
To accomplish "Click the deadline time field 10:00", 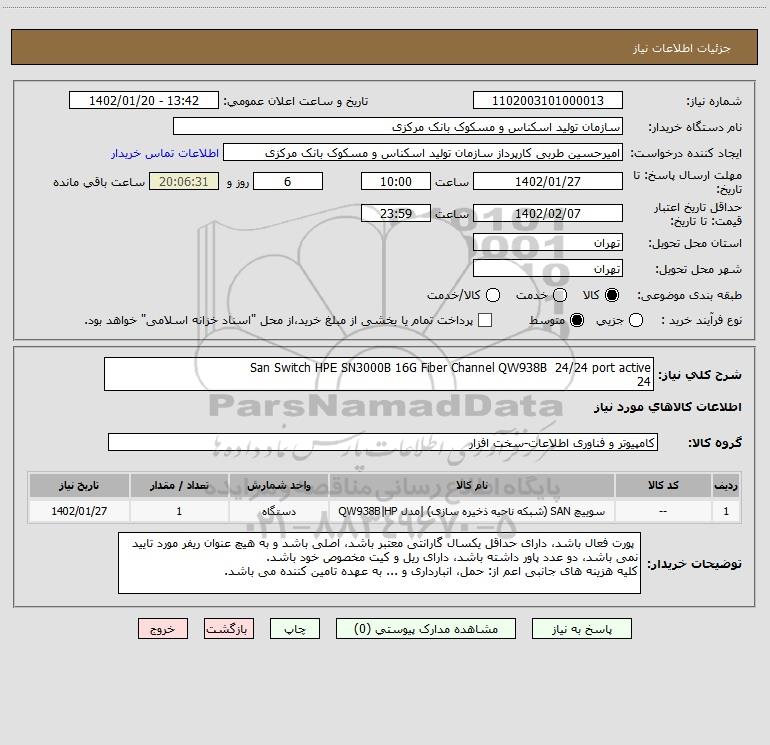I will (396, 181).
